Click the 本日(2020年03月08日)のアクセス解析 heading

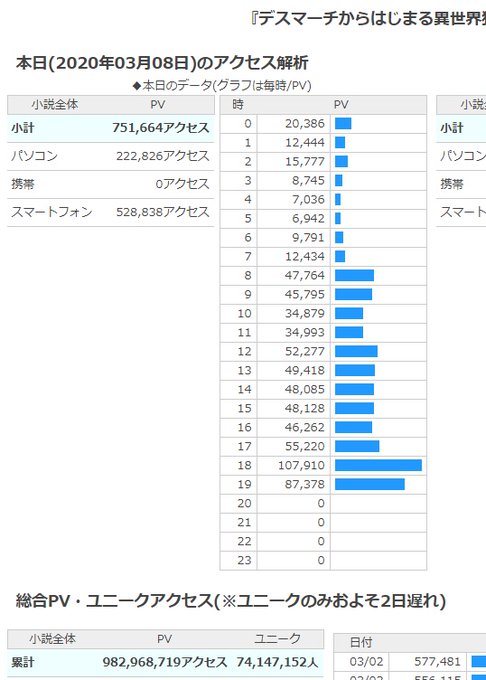tap(162, 63)
